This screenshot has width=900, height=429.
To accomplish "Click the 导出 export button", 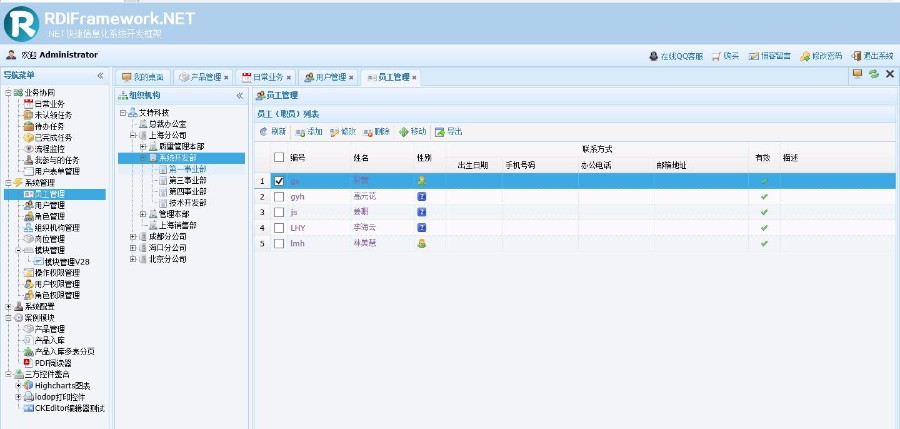I will pos(449,132).
